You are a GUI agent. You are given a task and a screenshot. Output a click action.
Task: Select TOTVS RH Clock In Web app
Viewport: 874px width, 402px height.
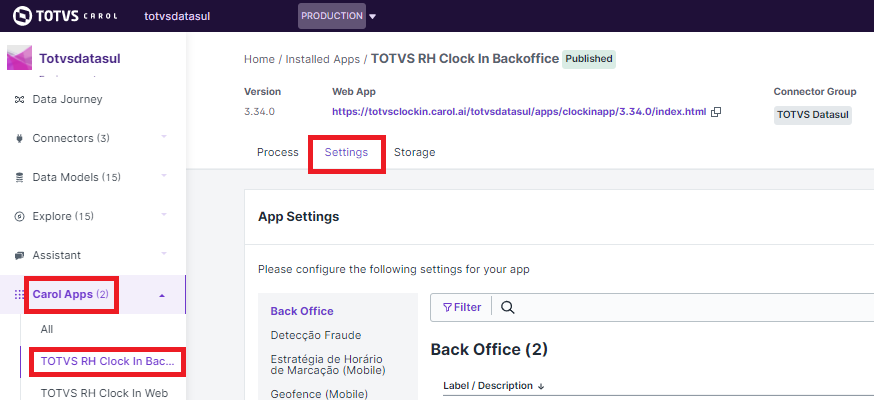click(x=104, y=393)
